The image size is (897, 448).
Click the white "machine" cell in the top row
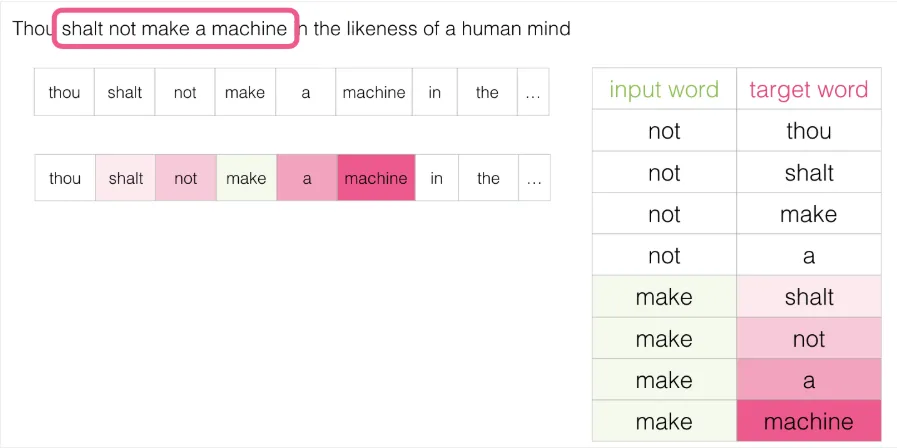coord(374,93)
